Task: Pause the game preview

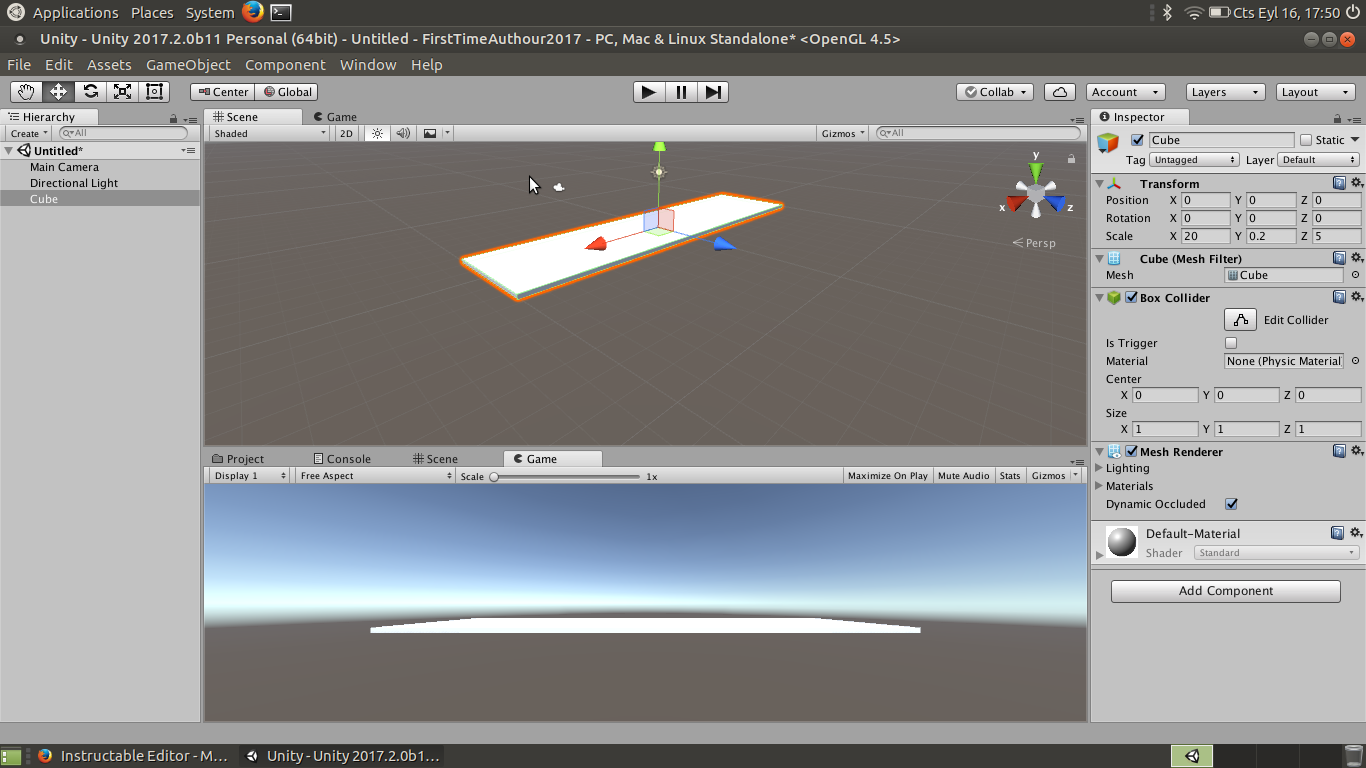Action: (681, 92)
